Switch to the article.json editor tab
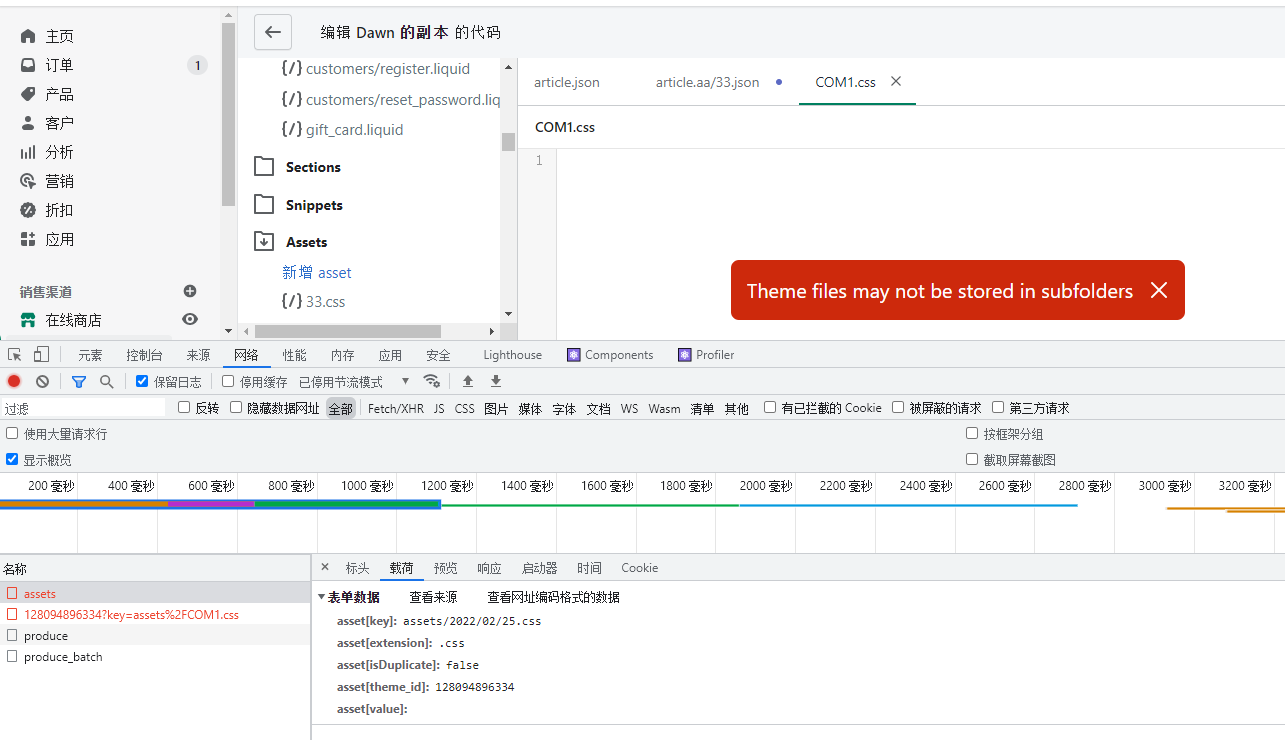 point(567,82)
